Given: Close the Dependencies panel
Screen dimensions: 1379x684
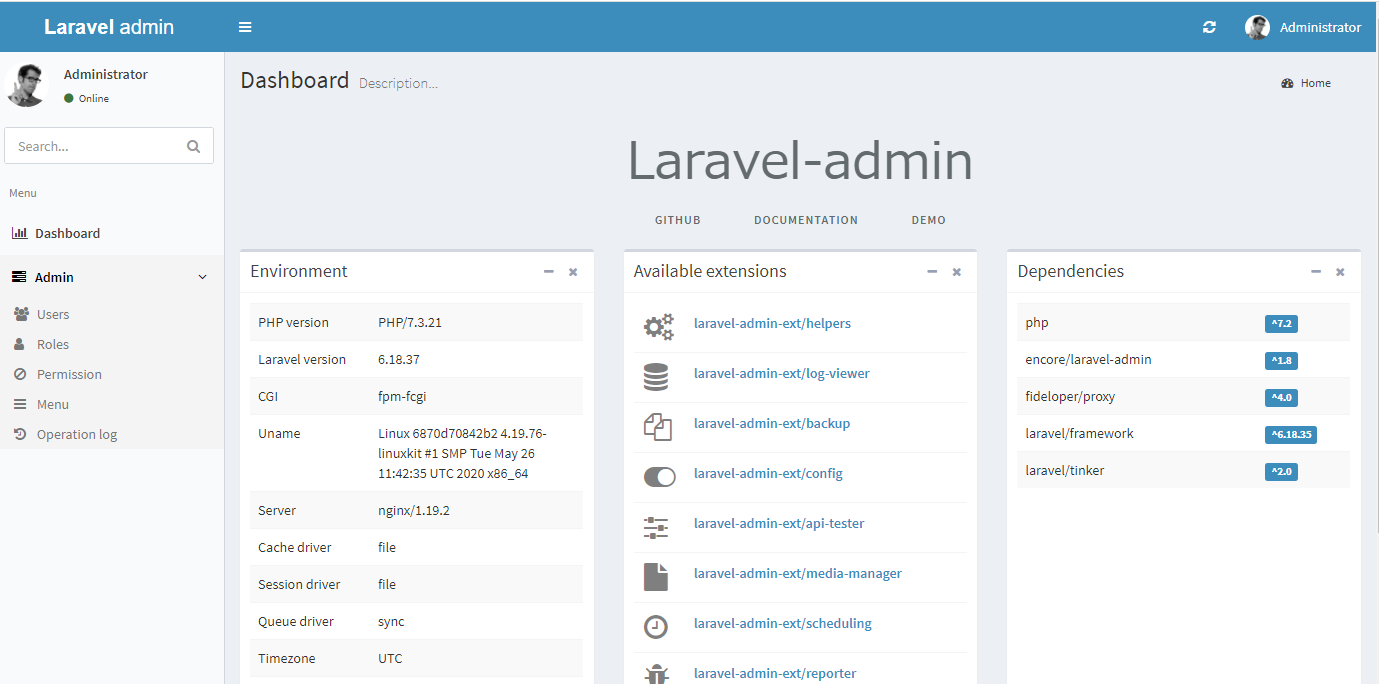Looking at the screenshot, I should [x=1340, y=272].
